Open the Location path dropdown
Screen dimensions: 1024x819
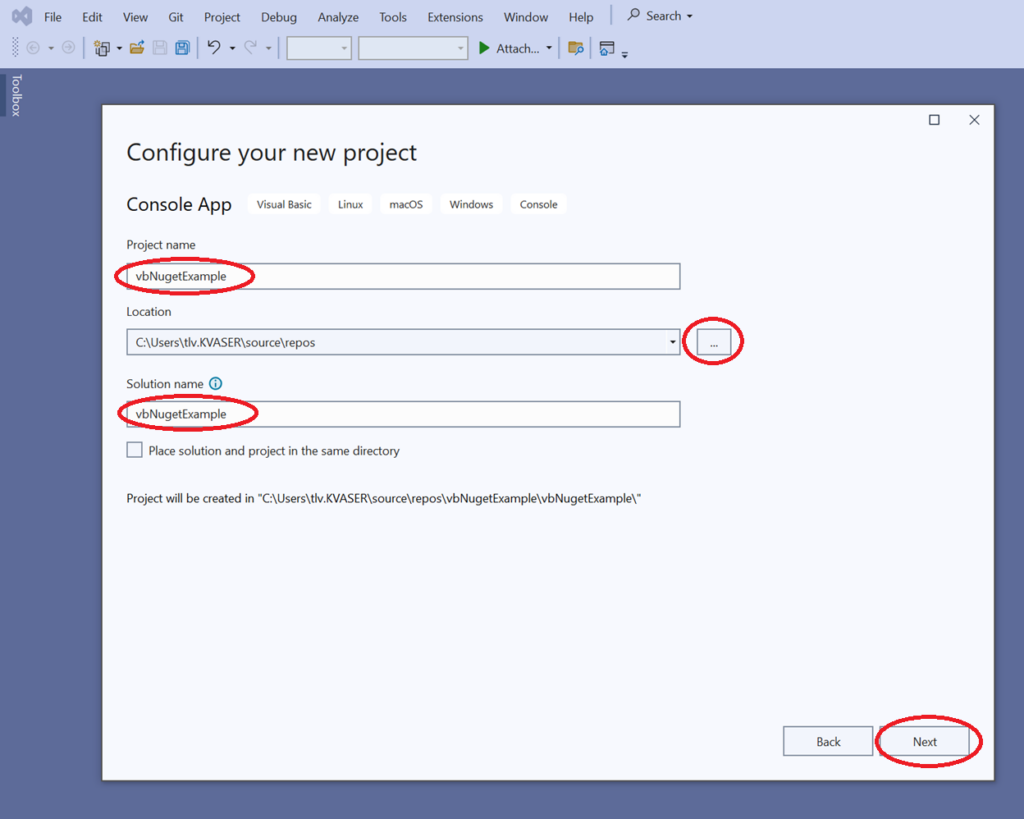pos(673,342)
